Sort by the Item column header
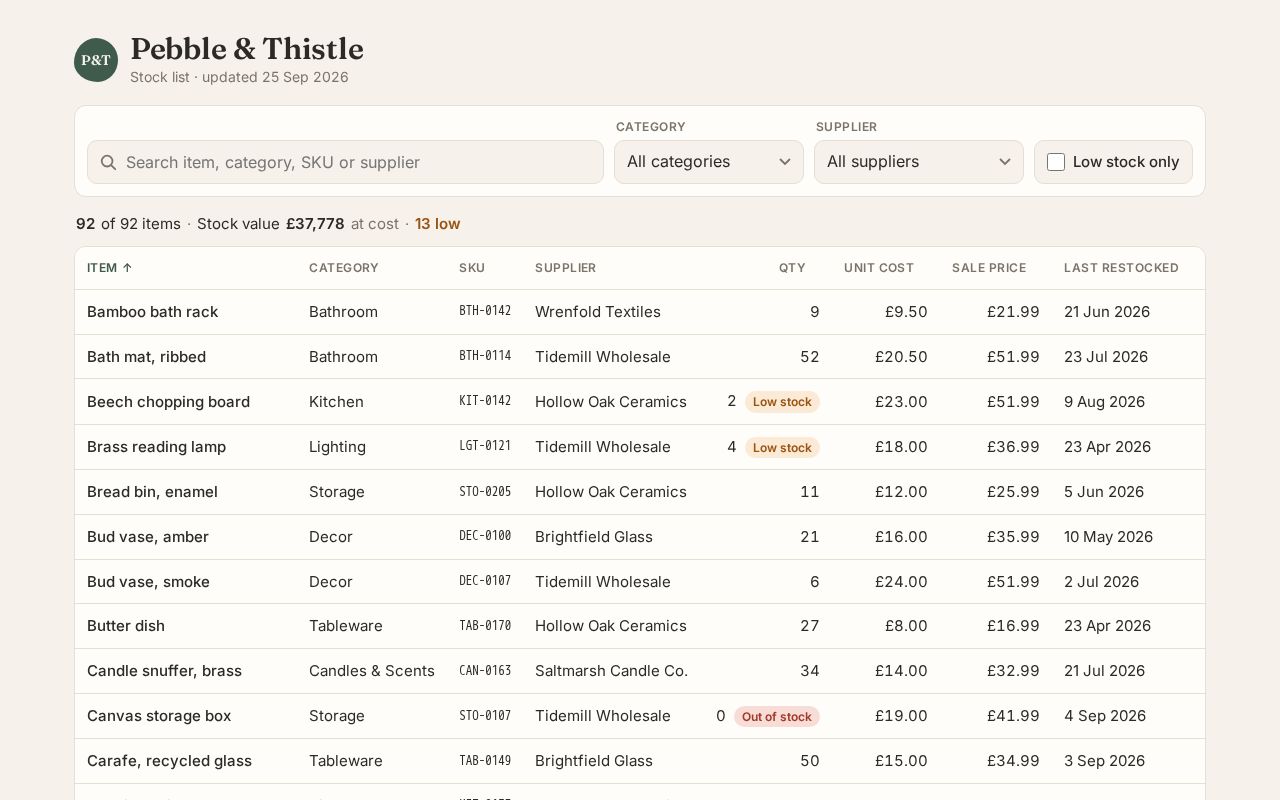The height and width of the screenshot is (800, 1280). [x=110, y=268]
